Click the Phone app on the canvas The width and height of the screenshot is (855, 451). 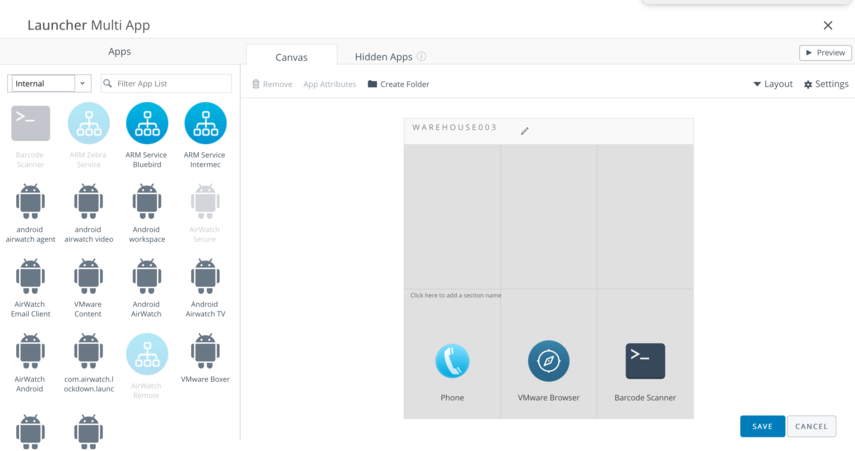(452, 361)
